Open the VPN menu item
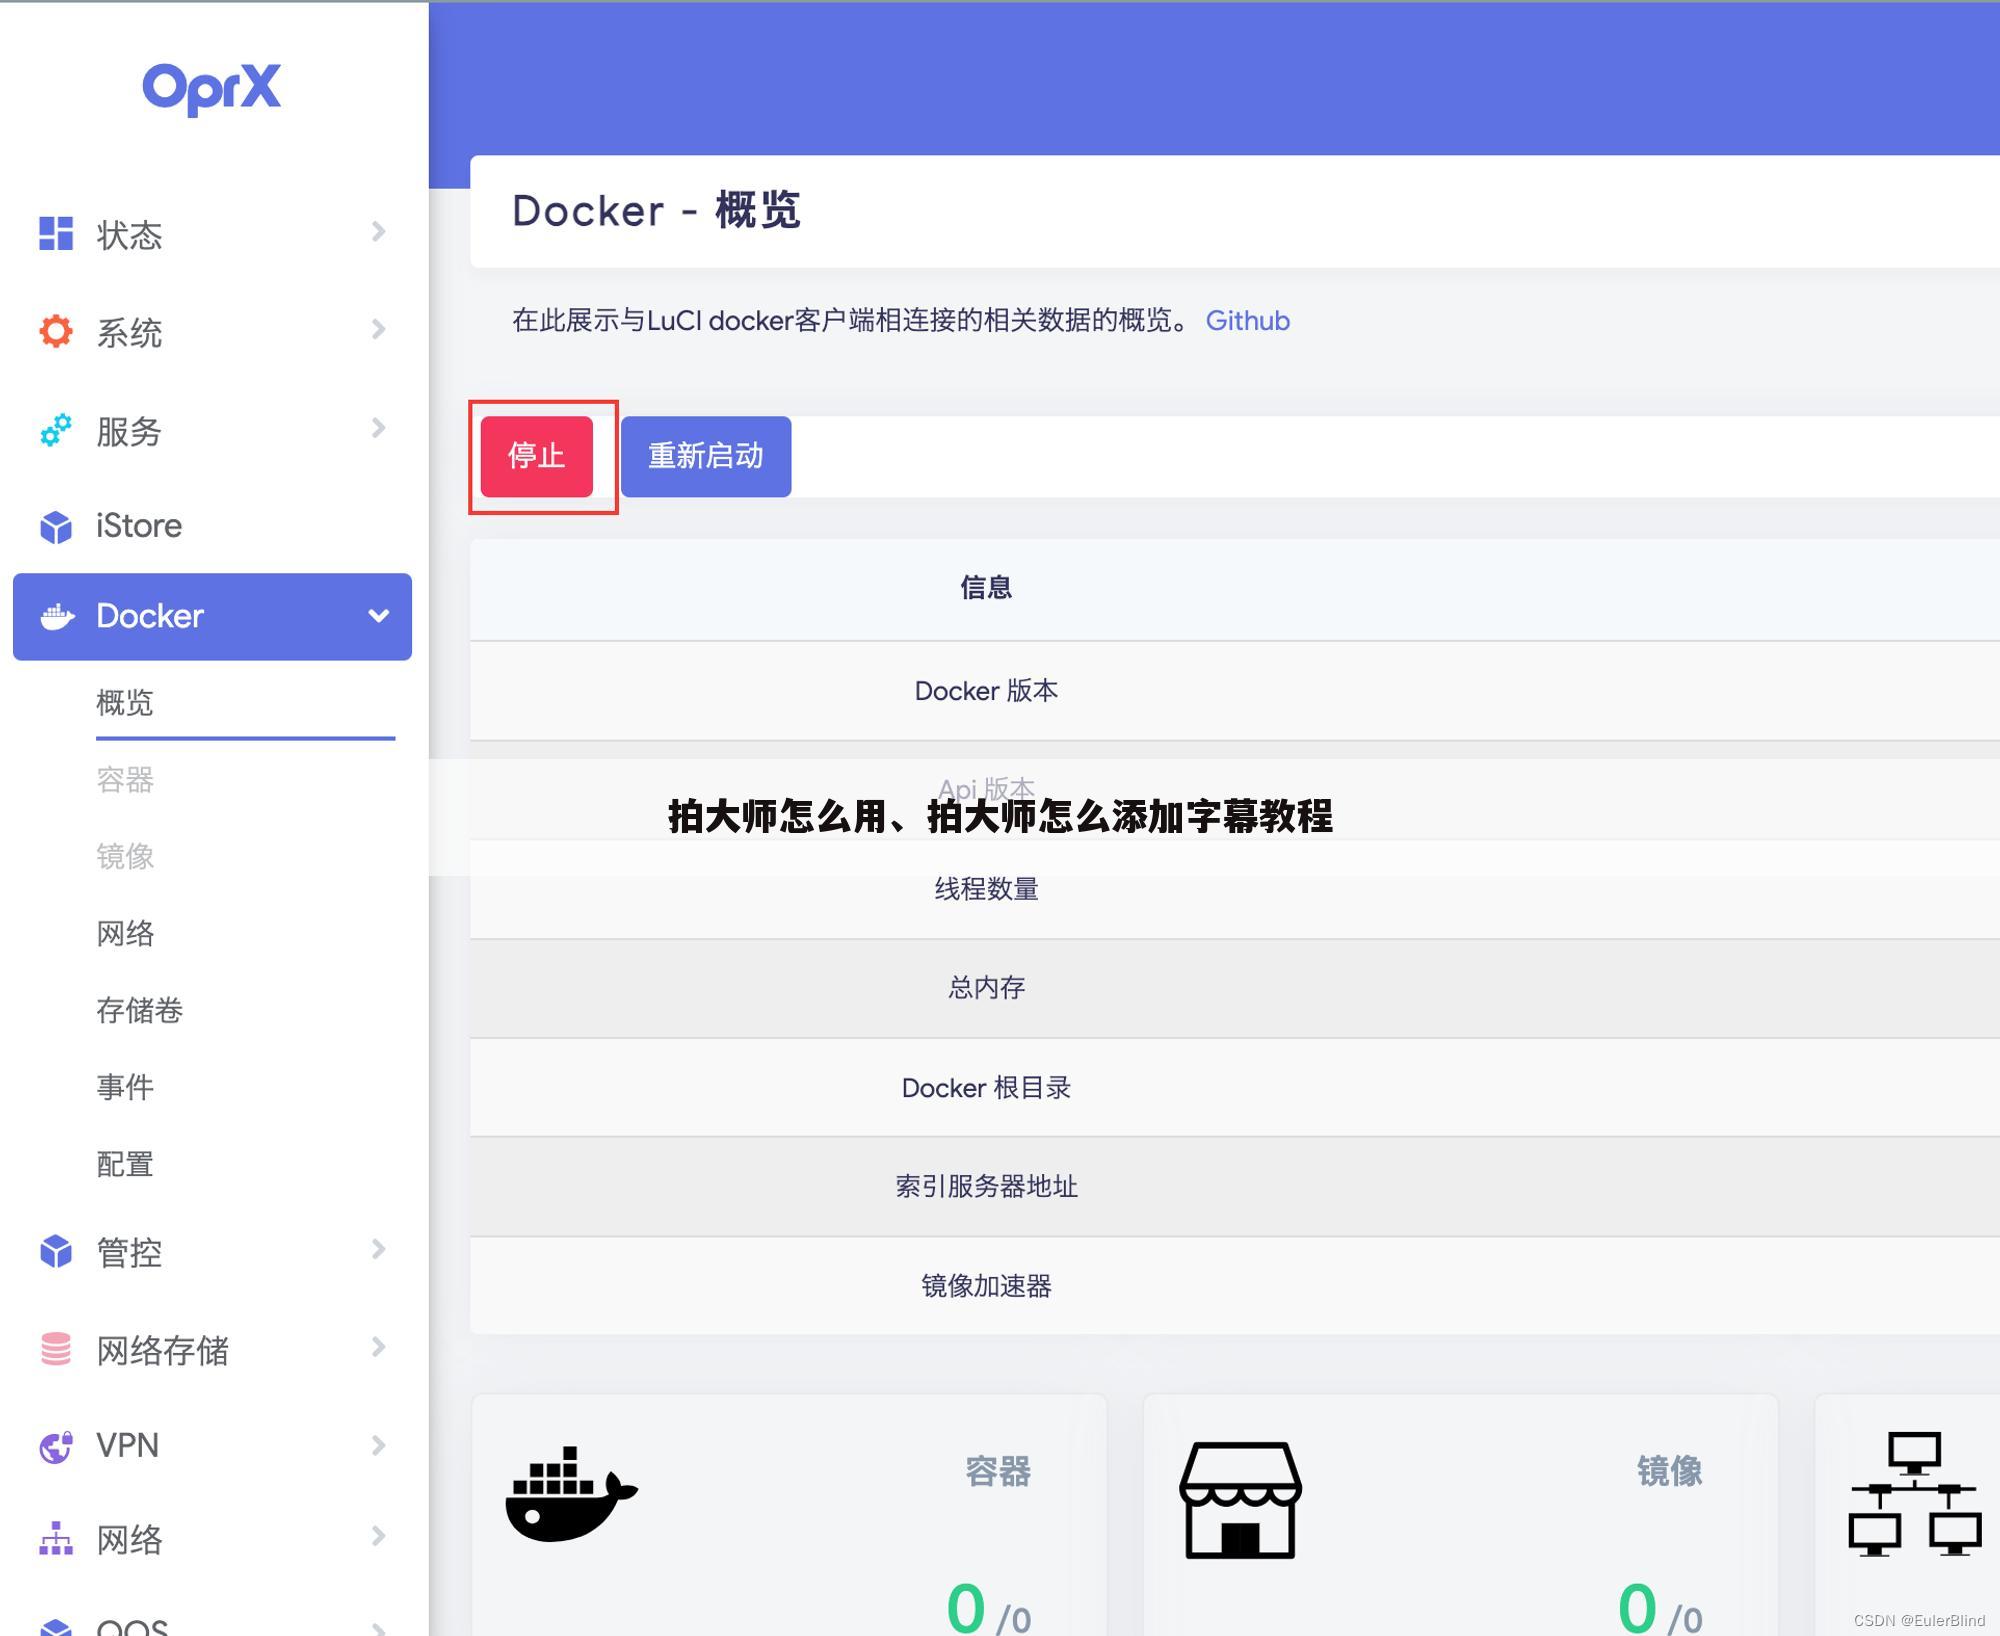Screen dimensions: 2000x1636 point(212,1446)
